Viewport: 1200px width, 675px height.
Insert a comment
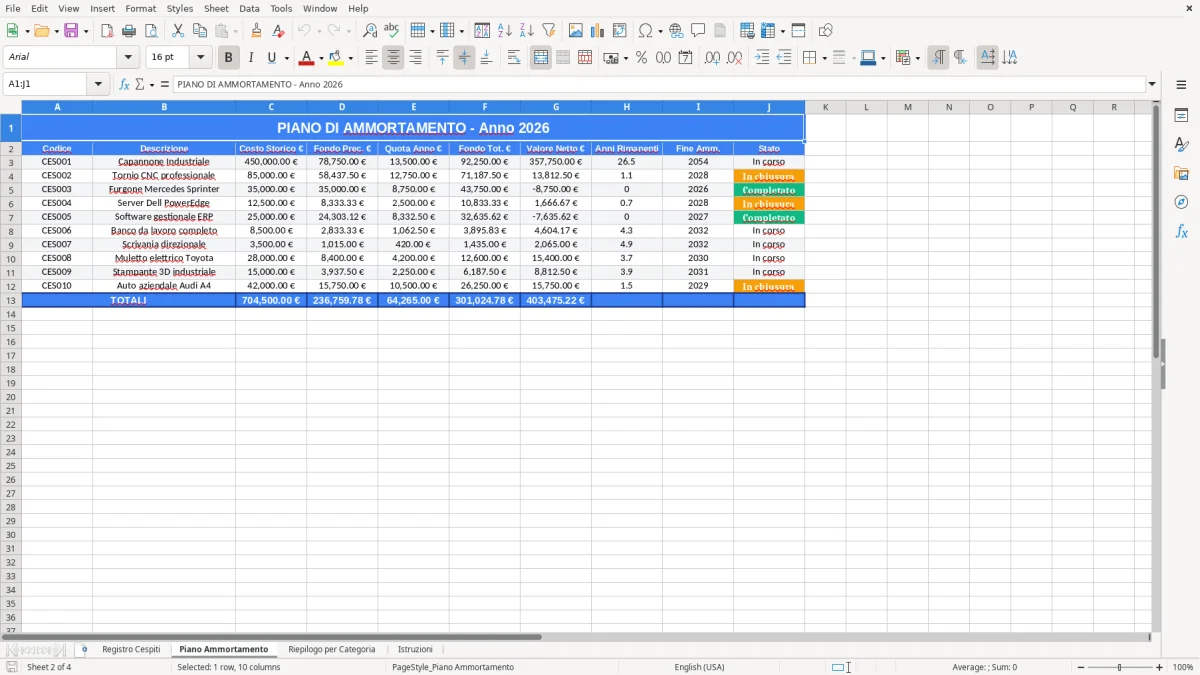point(698,30)
